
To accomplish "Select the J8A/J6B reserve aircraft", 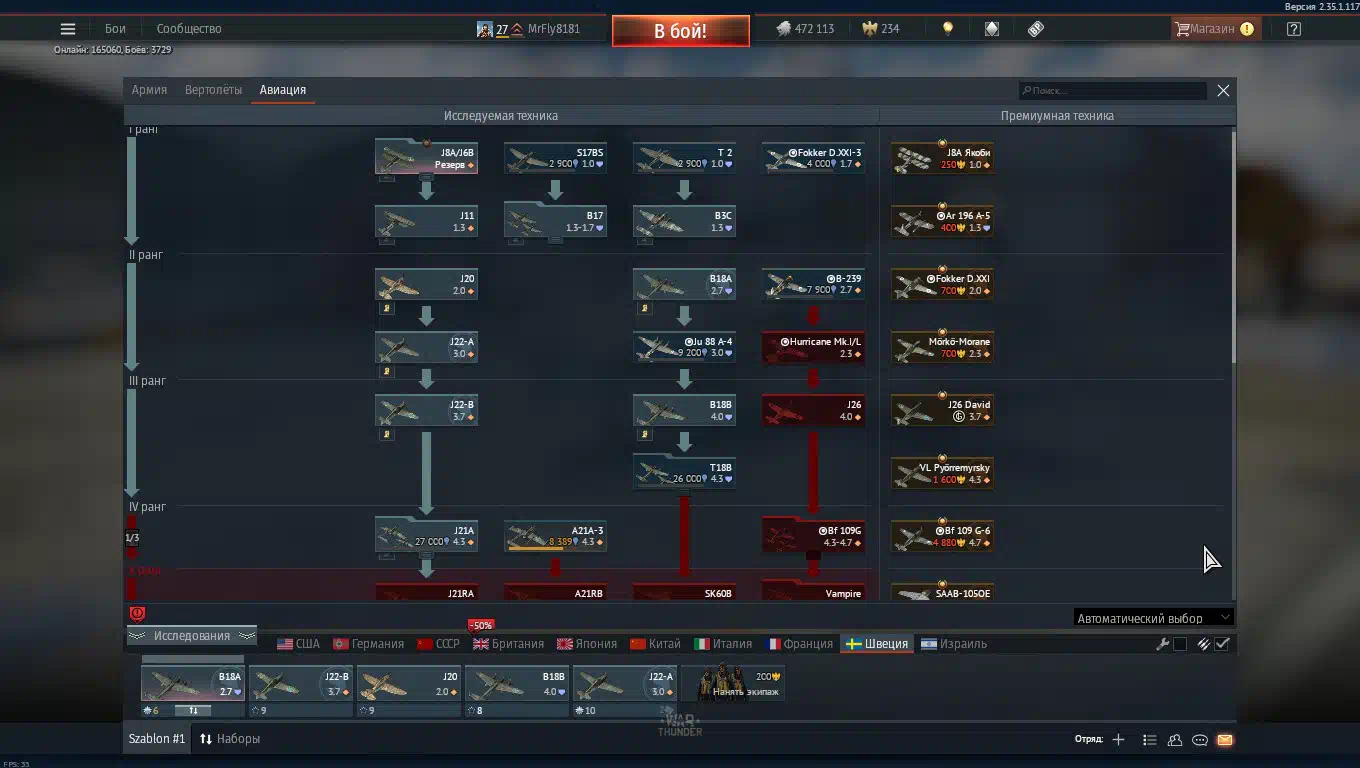I will 426,157.
